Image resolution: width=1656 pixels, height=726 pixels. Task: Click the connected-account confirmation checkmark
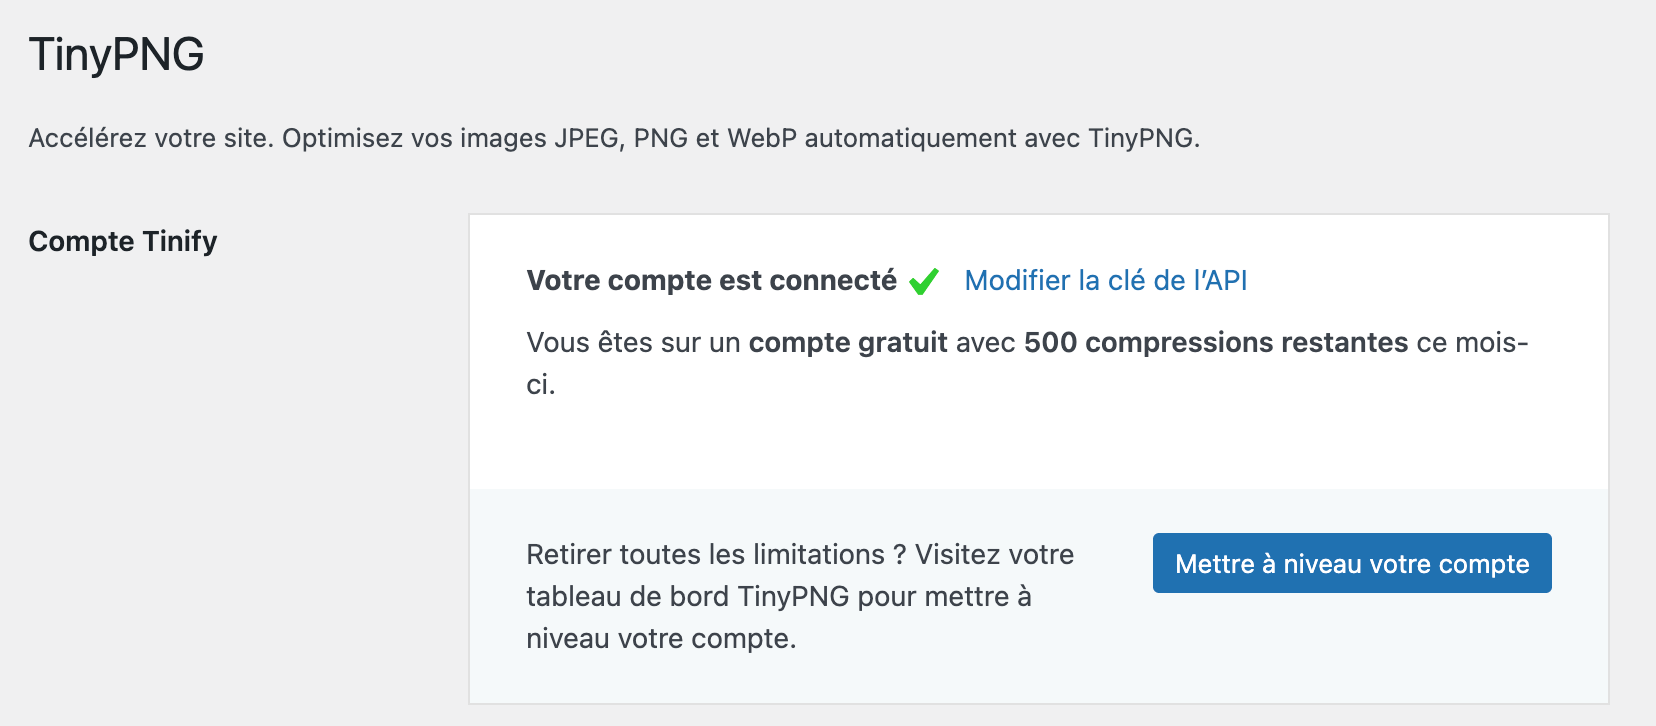point(922,281)
